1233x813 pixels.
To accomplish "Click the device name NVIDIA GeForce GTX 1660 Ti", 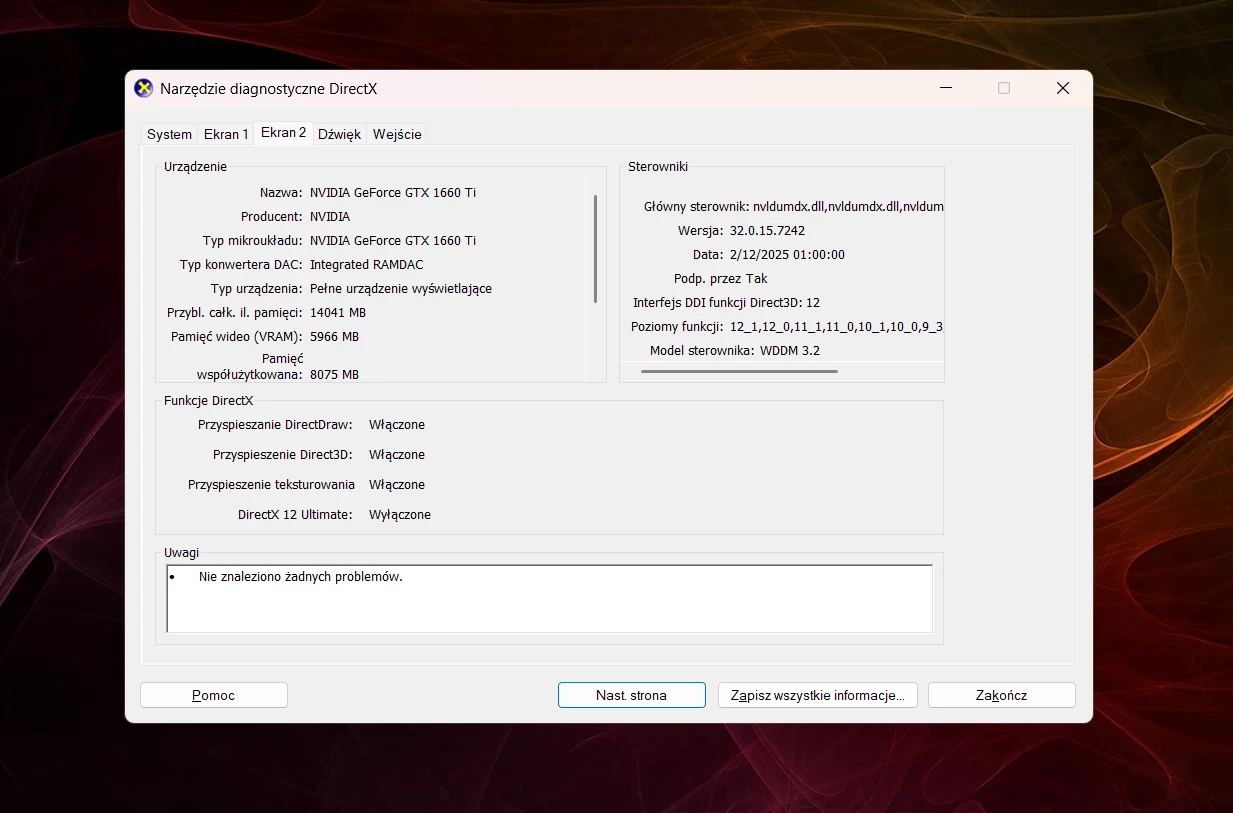I will point(393,192).
